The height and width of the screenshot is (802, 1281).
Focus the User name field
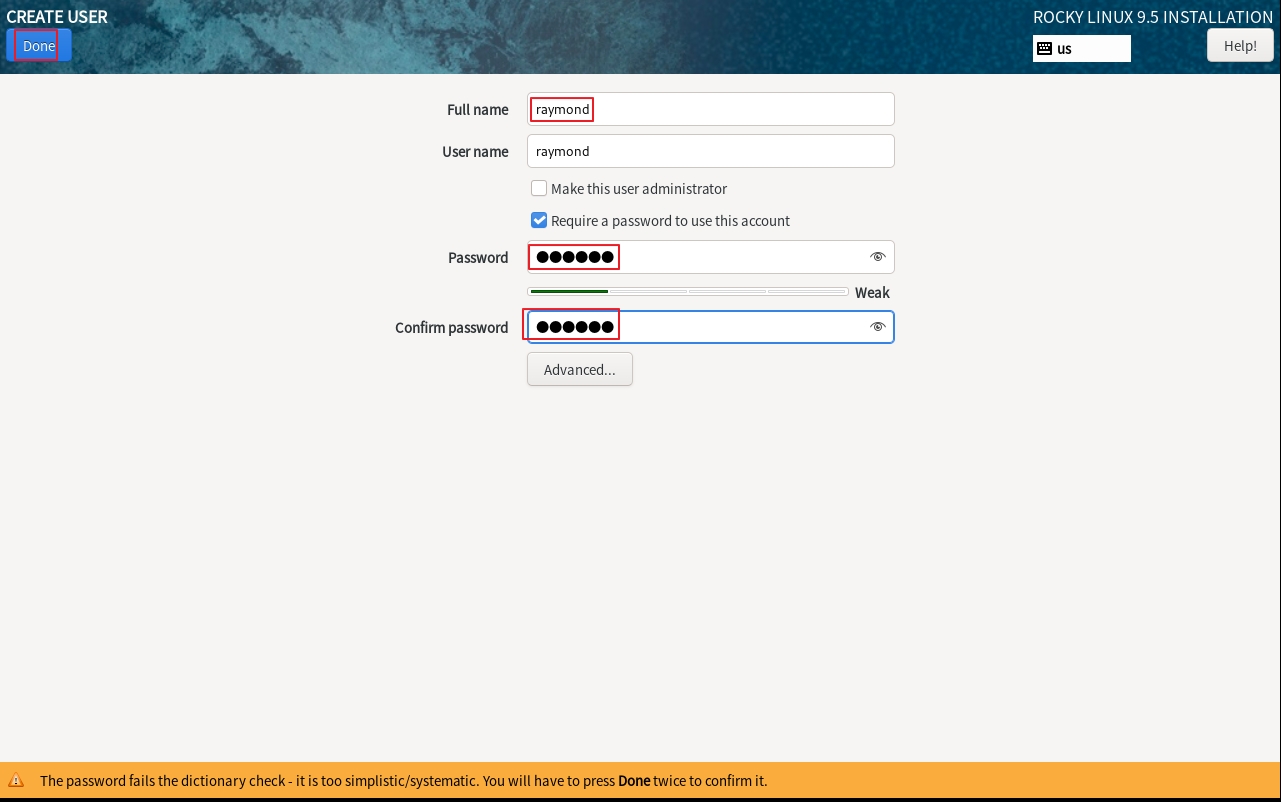click(x=711, y=151)
